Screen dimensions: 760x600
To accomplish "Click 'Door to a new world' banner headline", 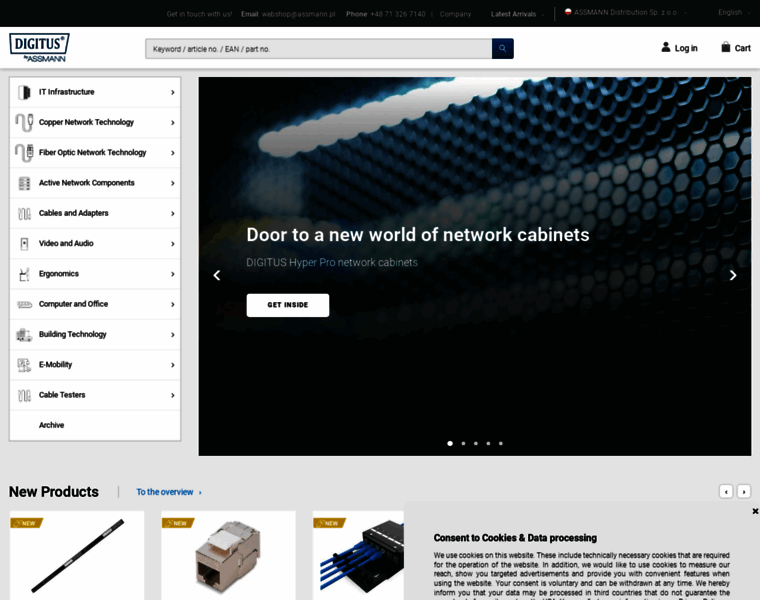I will pos(418,235).
